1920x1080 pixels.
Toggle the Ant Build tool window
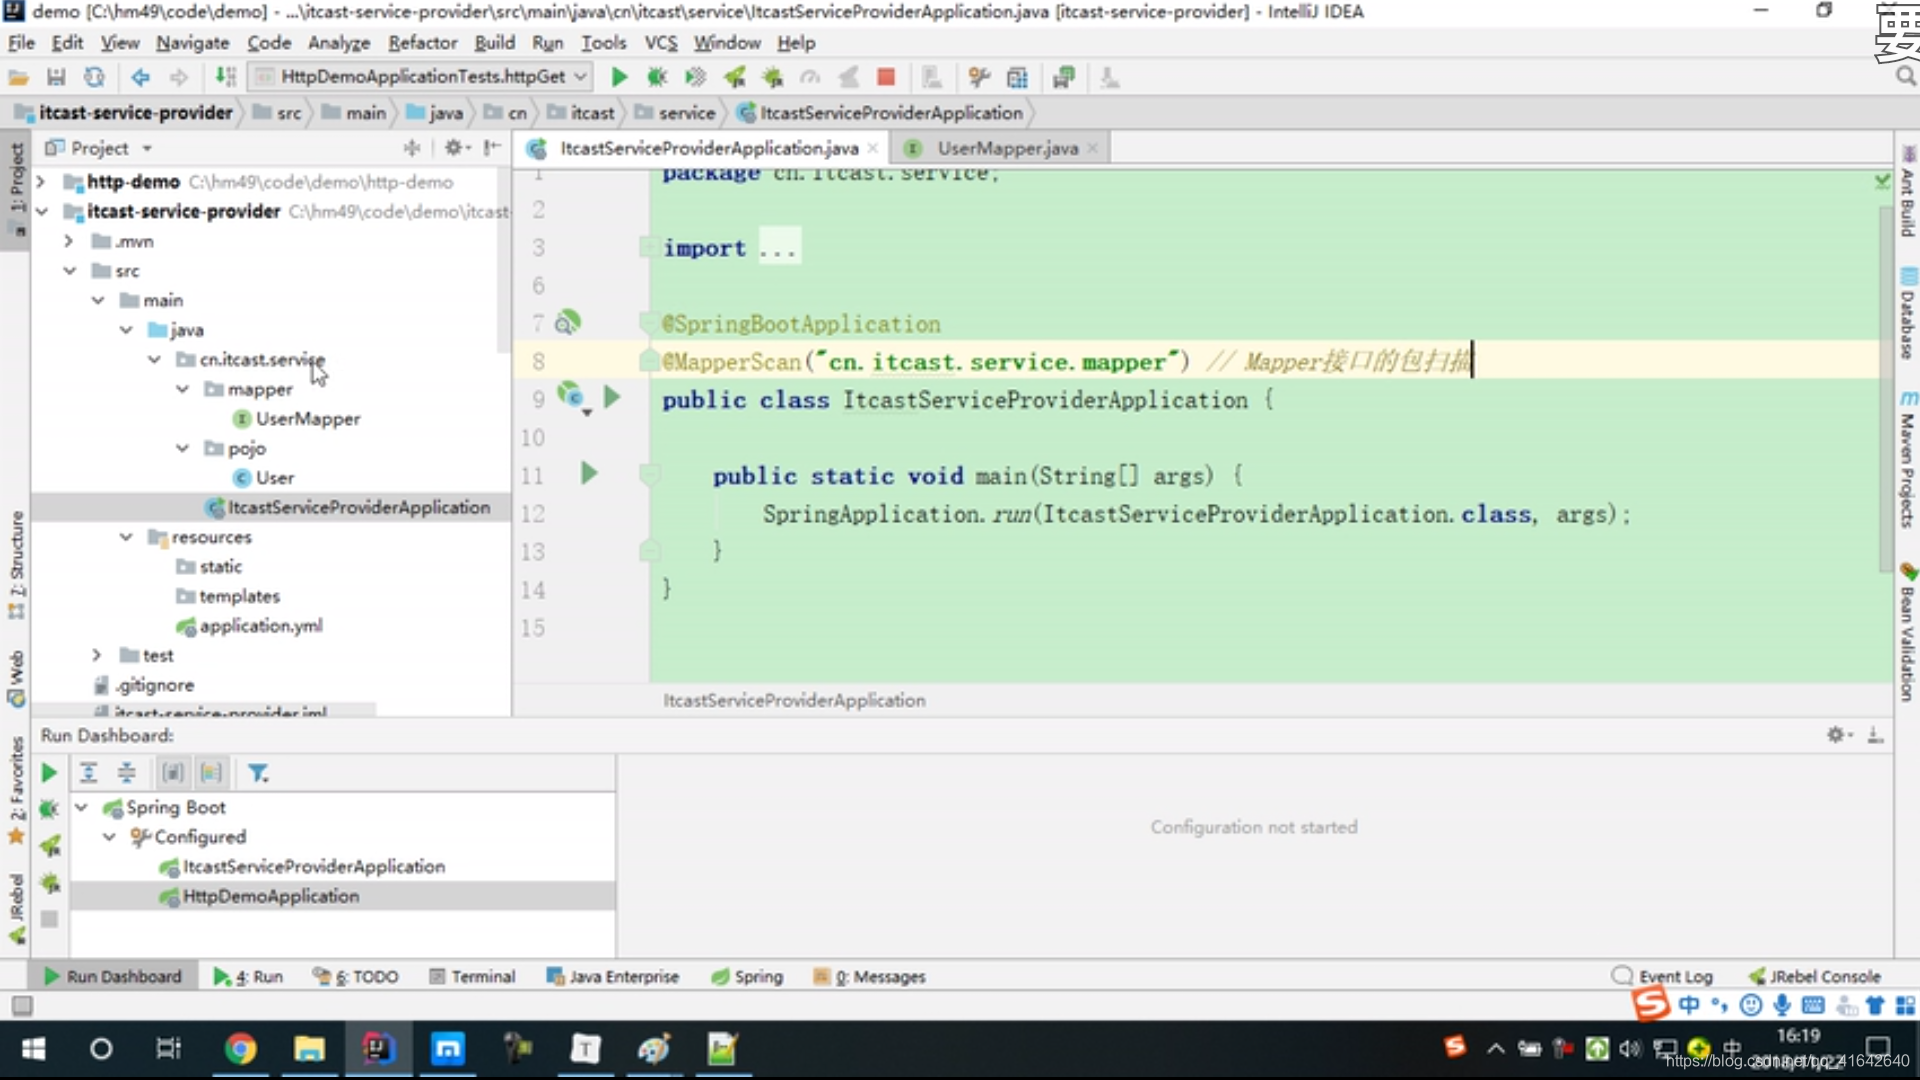coord(1907,192)
